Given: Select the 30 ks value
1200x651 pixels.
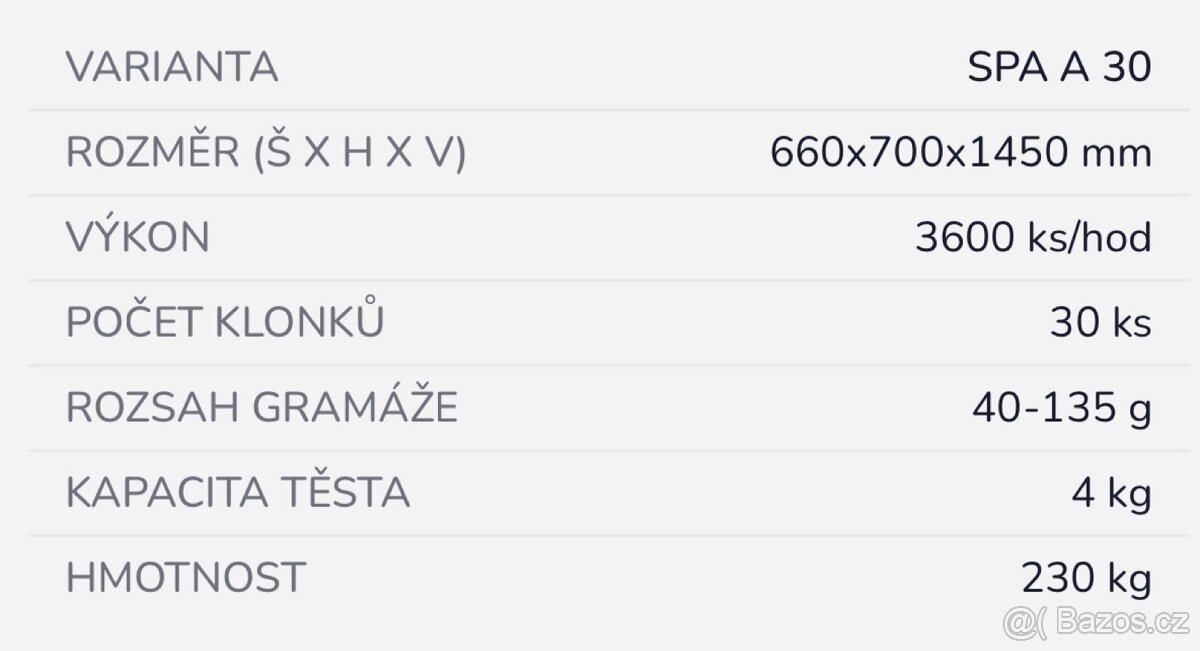Looking at the screenshot, I should pyautogui.click(x=1100, y=323).
